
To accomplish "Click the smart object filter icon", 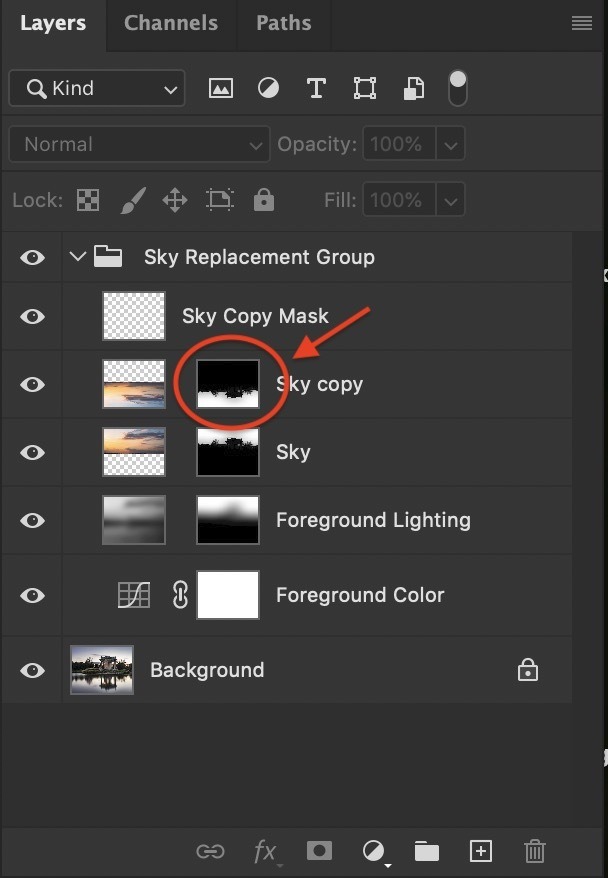I will click(x=412, y=88).
